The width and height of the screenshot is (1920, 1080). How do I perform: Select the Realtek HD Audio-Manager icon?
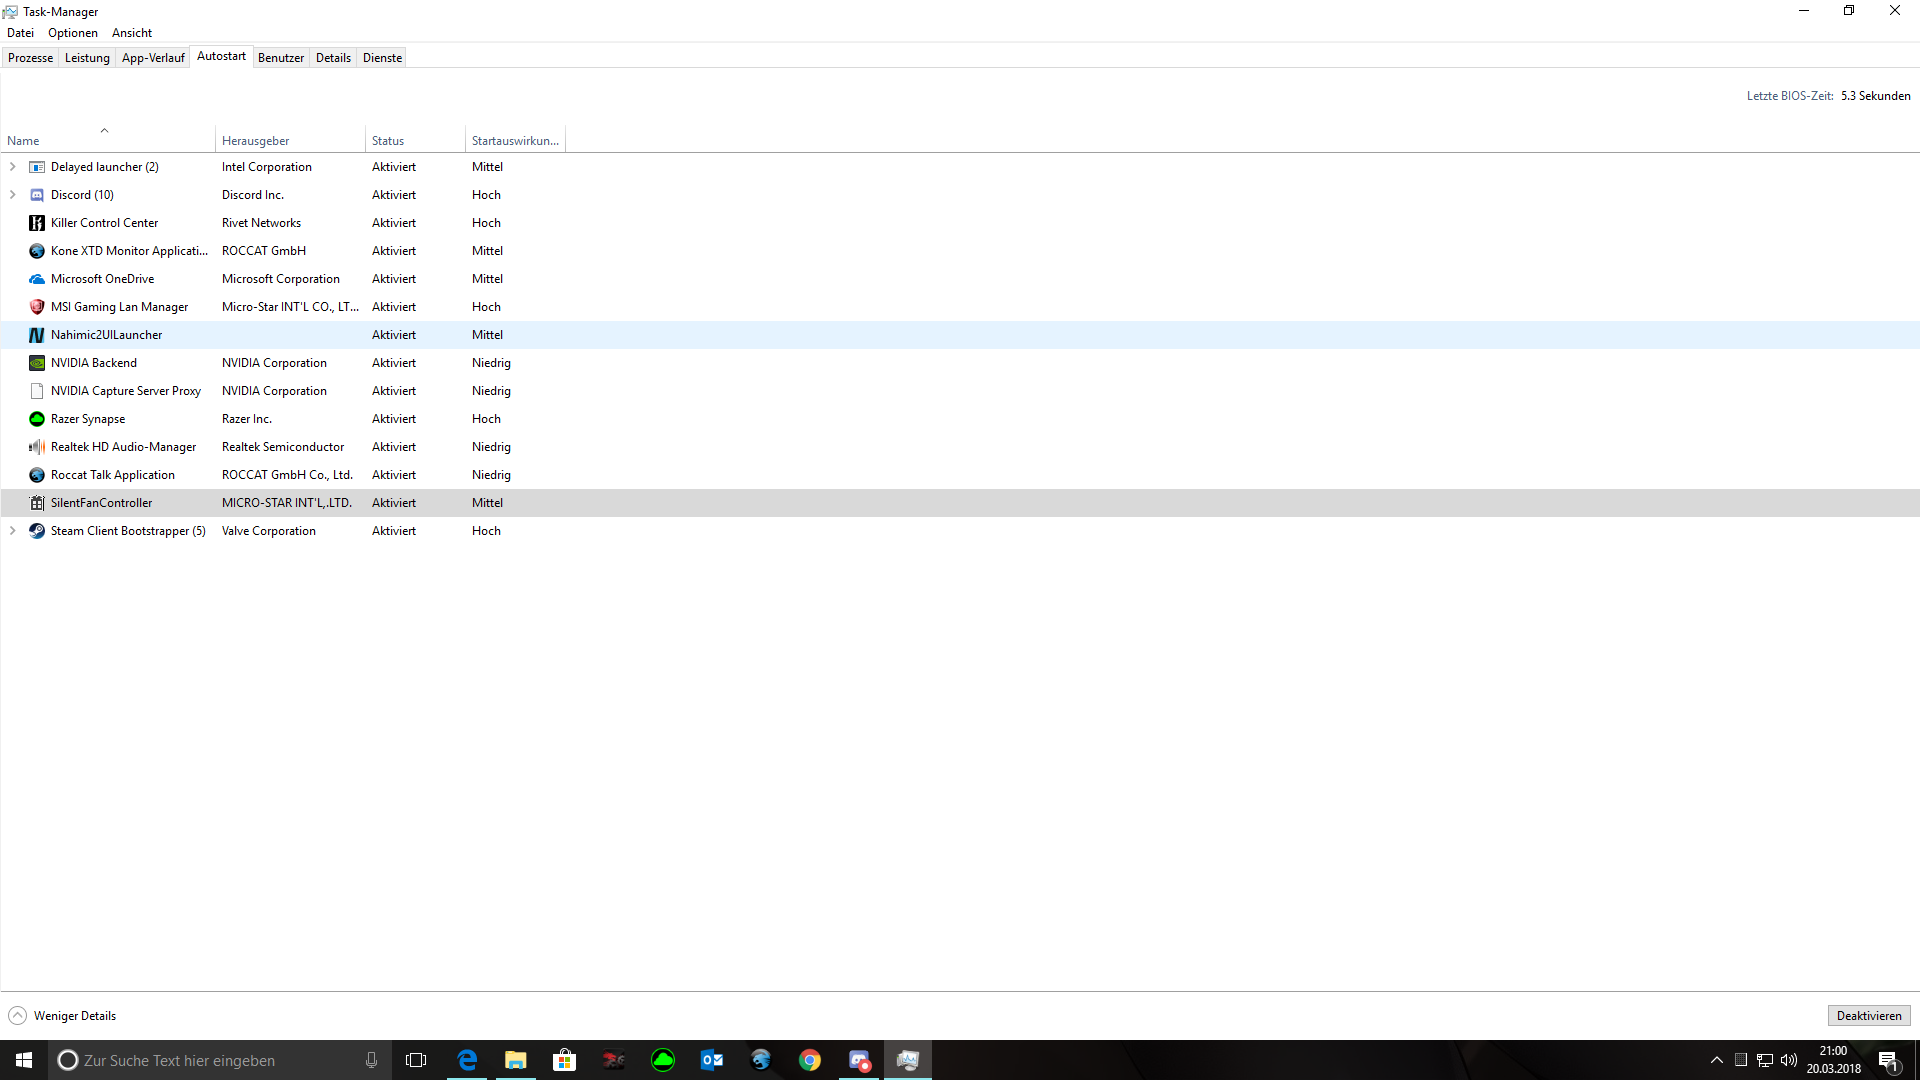(x=37, y=447)
